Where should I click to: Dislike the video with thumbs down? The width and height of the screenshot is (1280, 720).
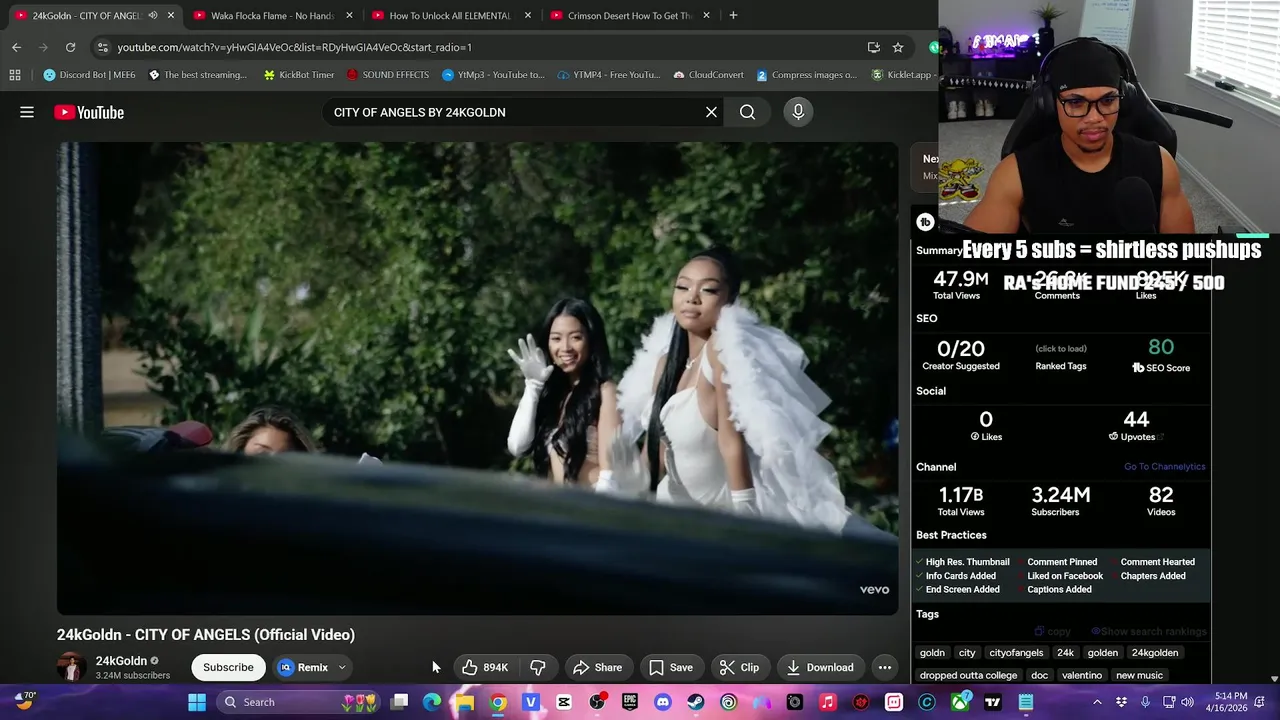click(538, 667)
